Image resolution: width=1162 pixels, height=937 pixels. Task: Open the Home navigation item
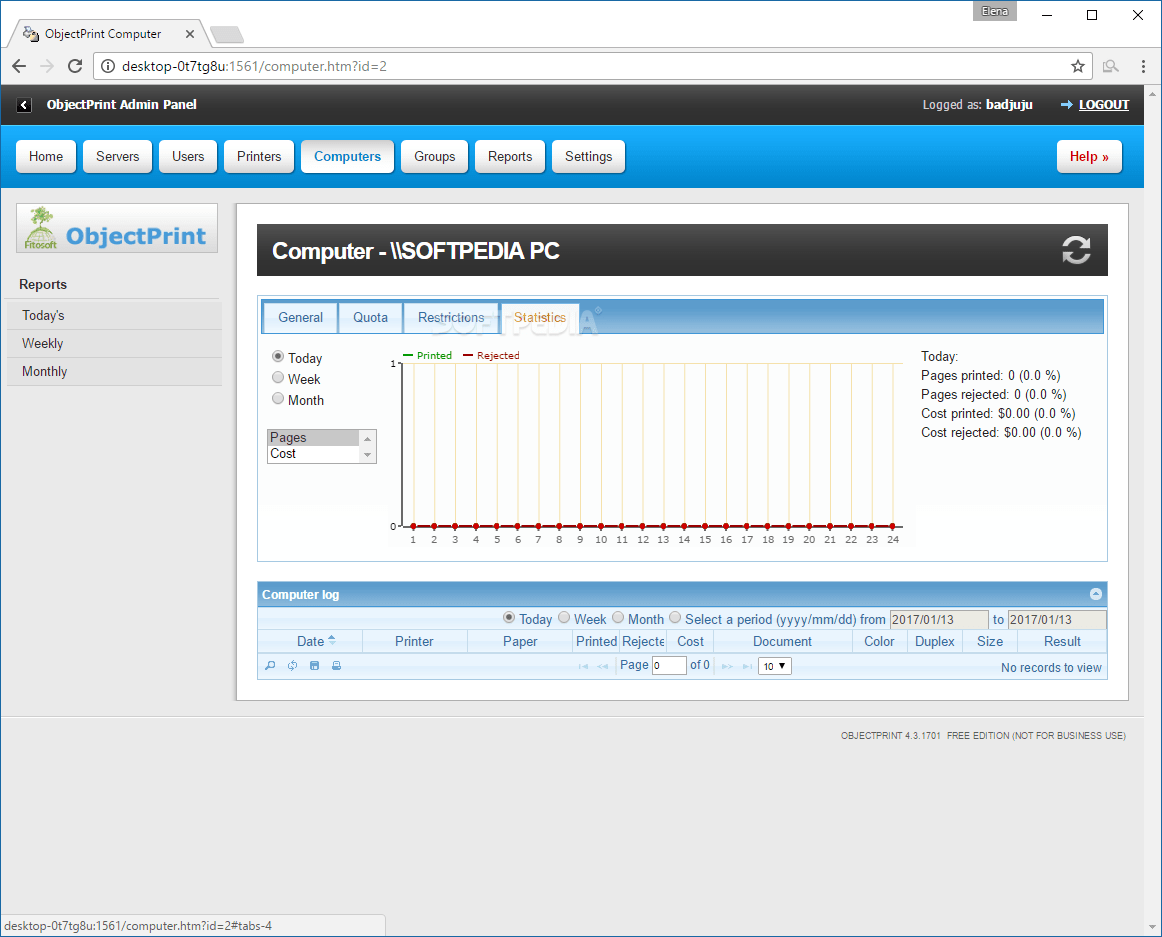point(46,156)
